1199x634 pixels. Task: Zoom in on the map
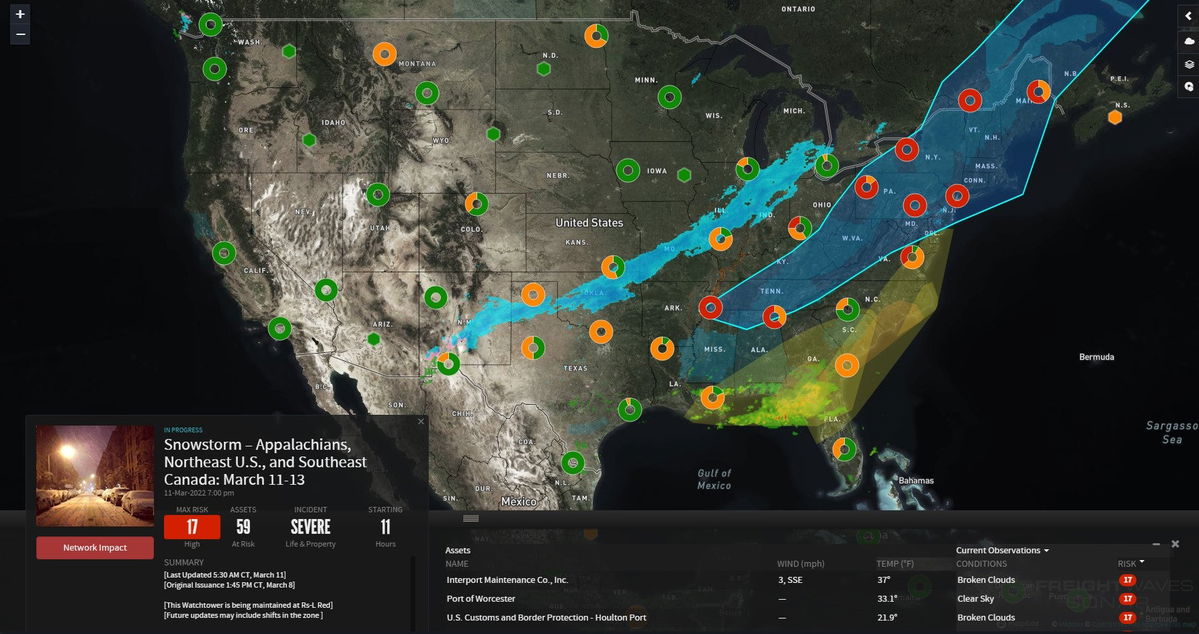tap(20, 14)
